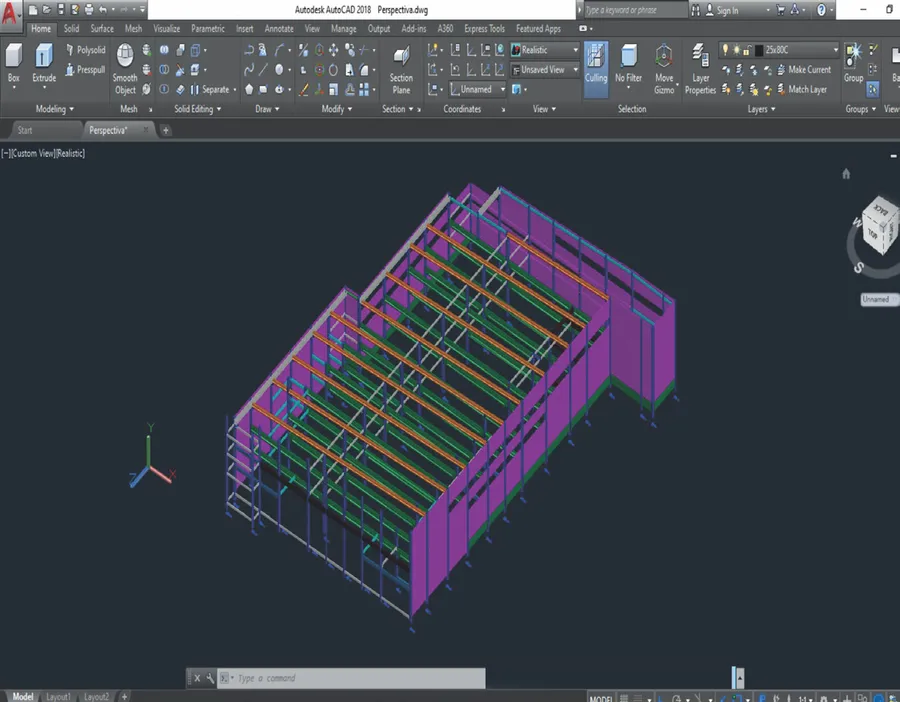Activate the Extrude tool
This screenshot has width=900, height=702.
(44, 65)
